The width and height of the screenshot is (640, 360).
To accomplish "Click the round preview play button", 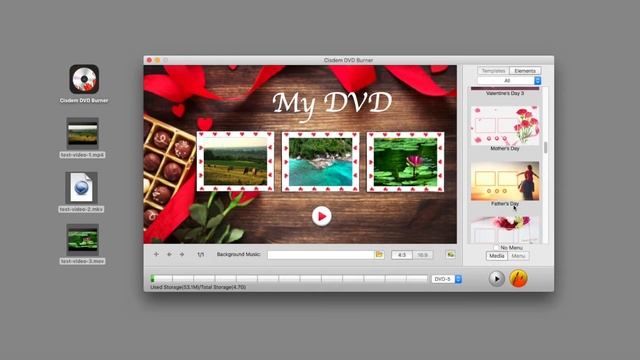I will [x=497, y=279].
